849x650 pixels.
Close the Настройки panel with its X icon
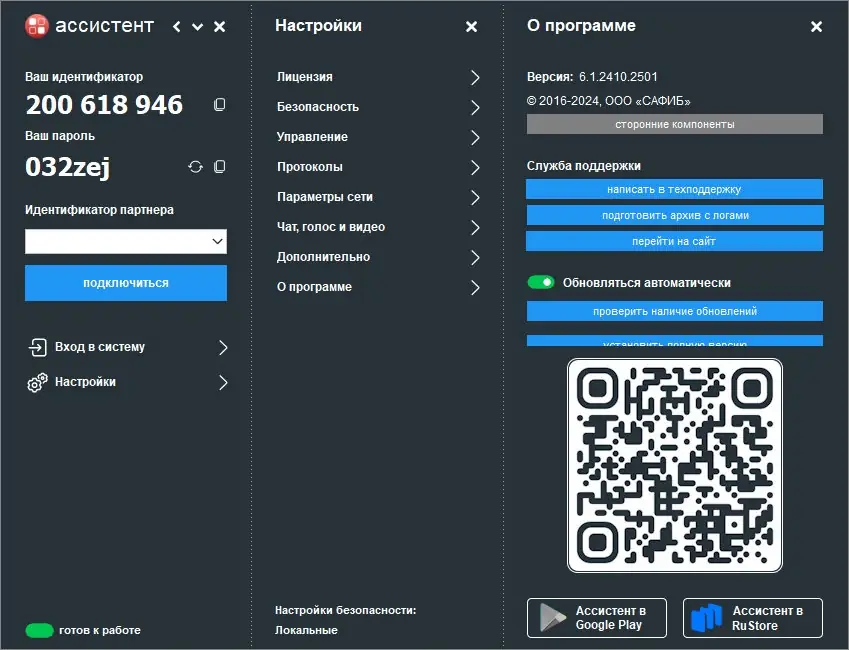471,26
